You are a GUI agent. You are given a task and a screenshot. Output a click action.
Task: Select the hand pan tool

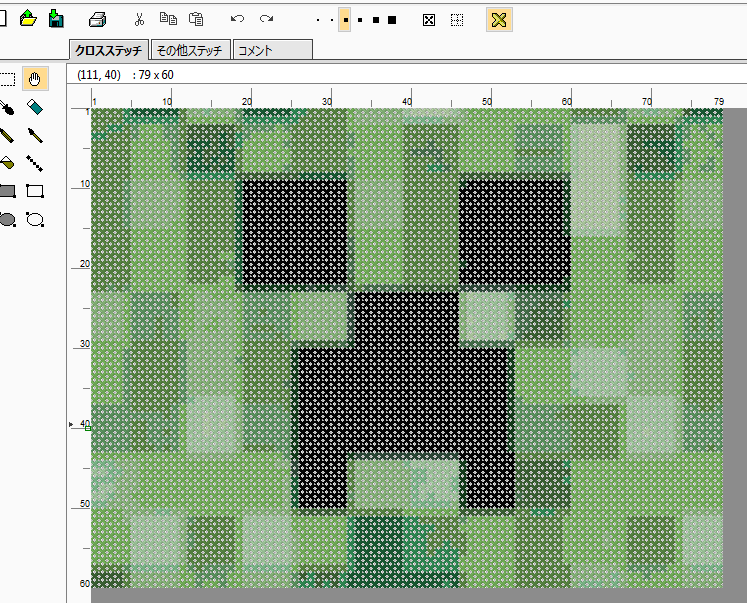pyautogui.click(x=35, y=79)
